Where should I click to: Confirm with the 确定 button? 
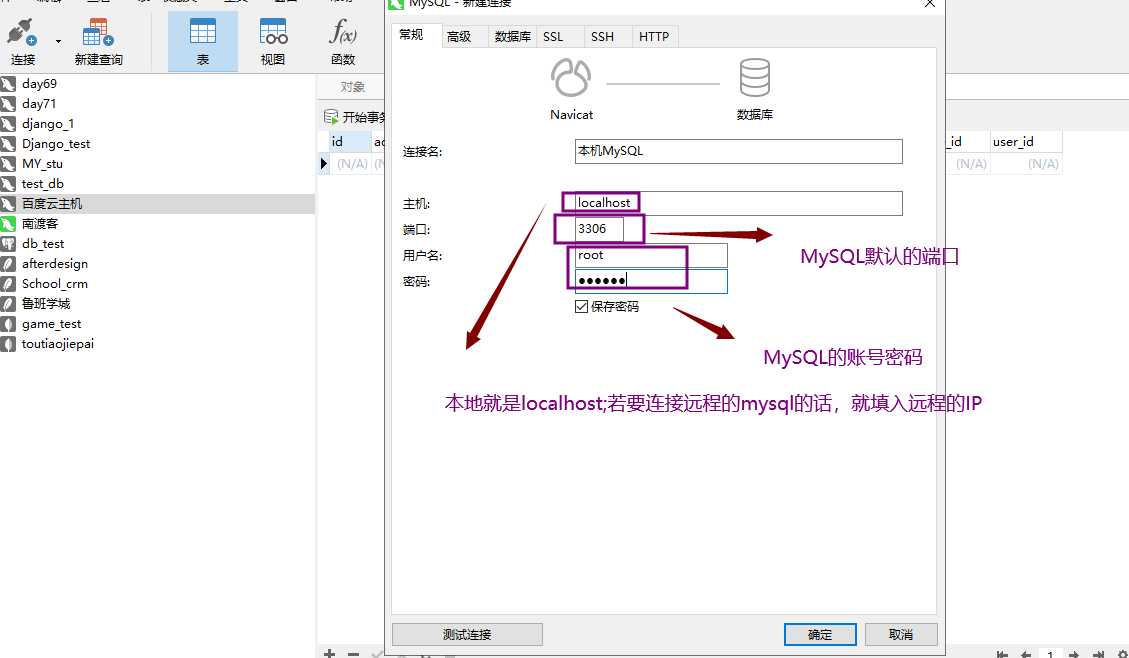click(820, 634)
